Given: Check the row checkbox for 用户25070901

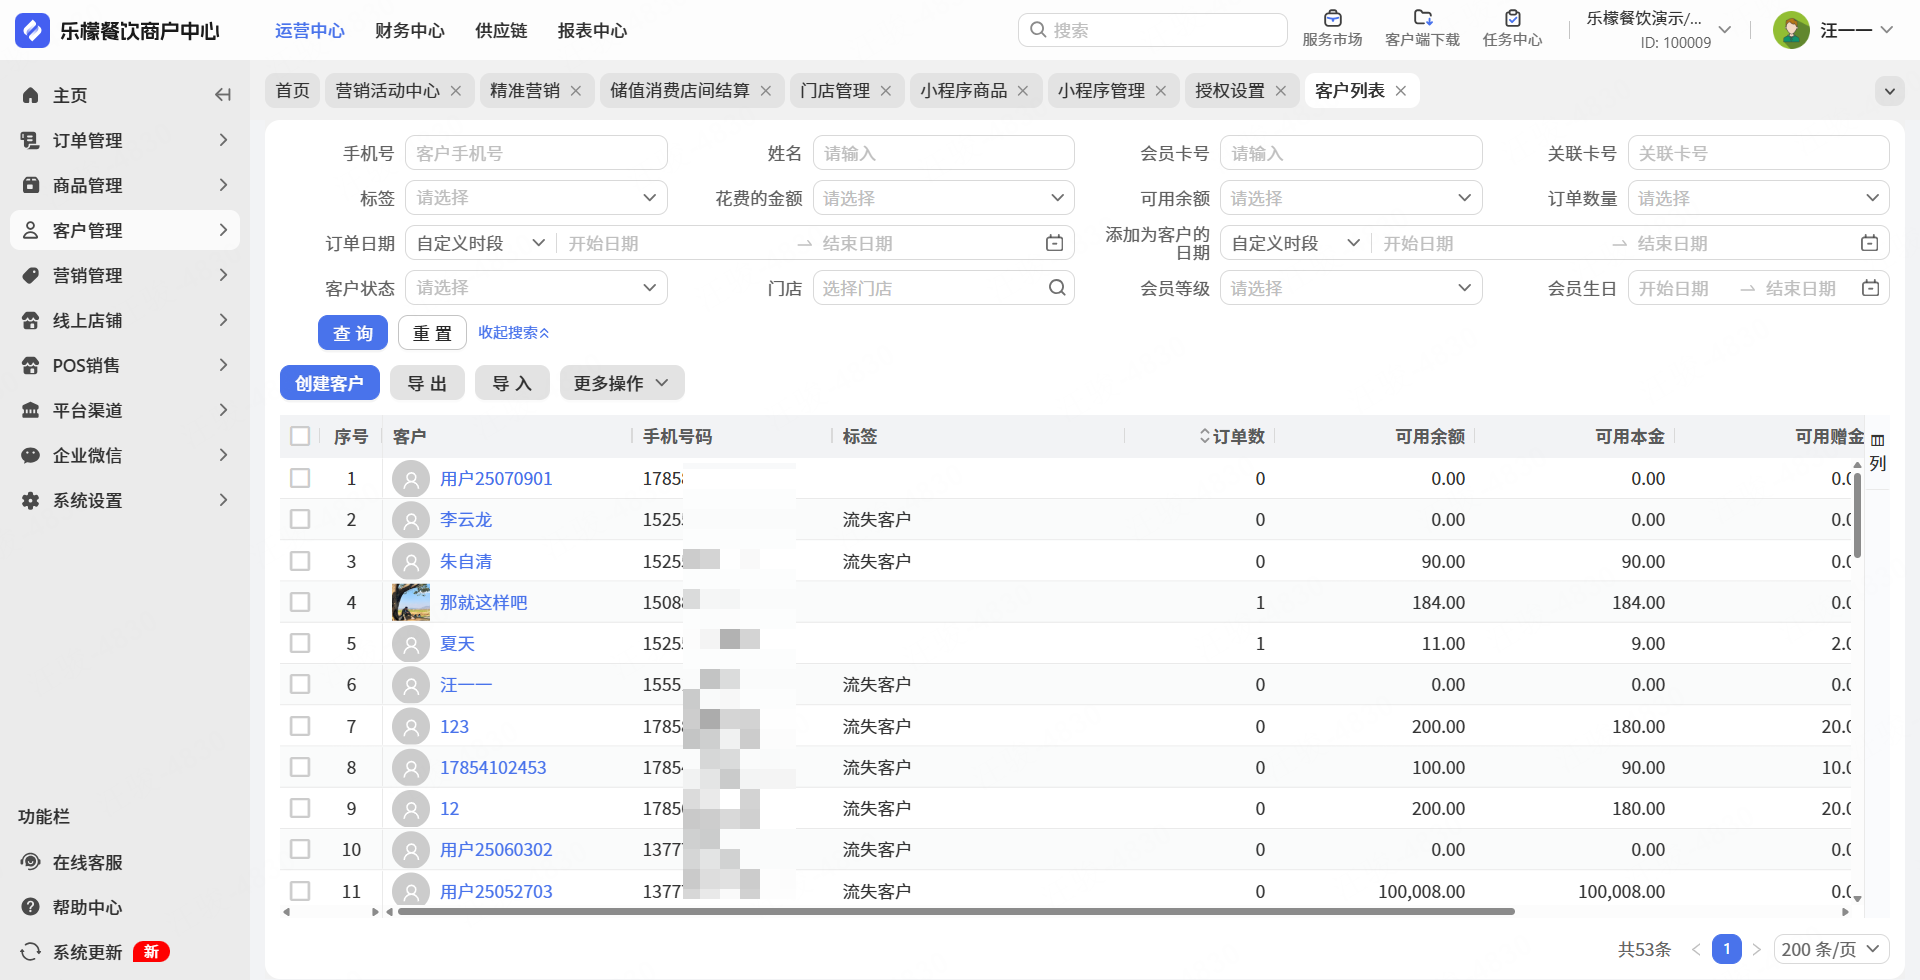Looking at the screenshot, I should click(300, 478).
